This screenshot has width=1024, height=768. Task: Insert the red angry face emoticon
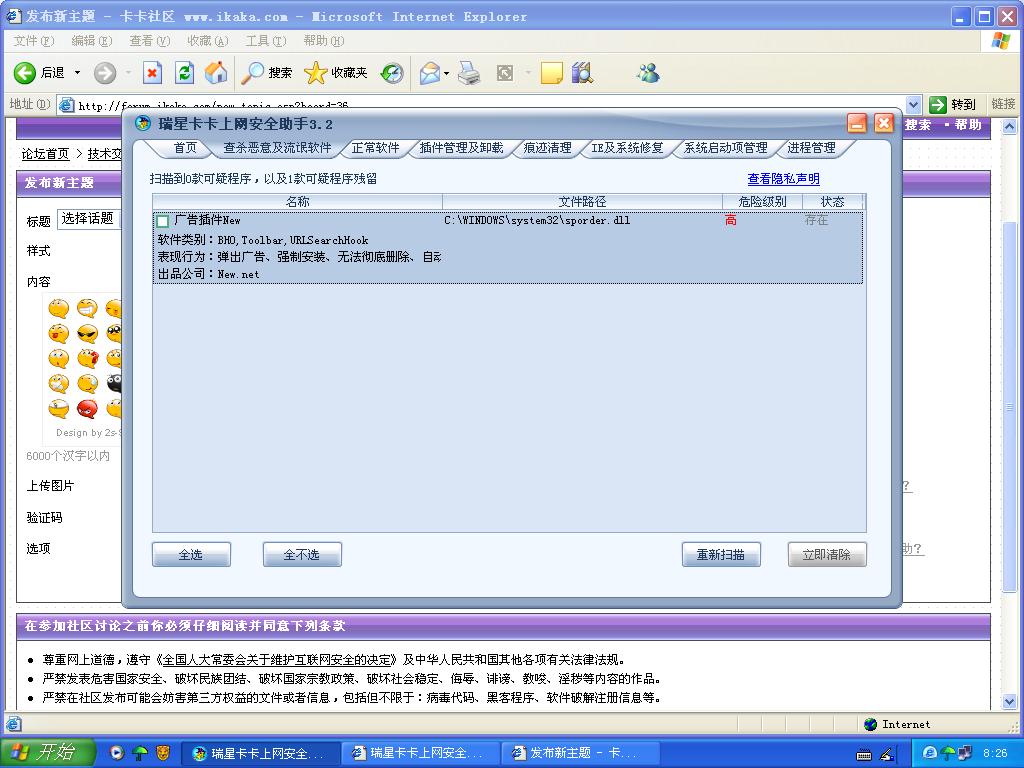(x=87, y=409)
